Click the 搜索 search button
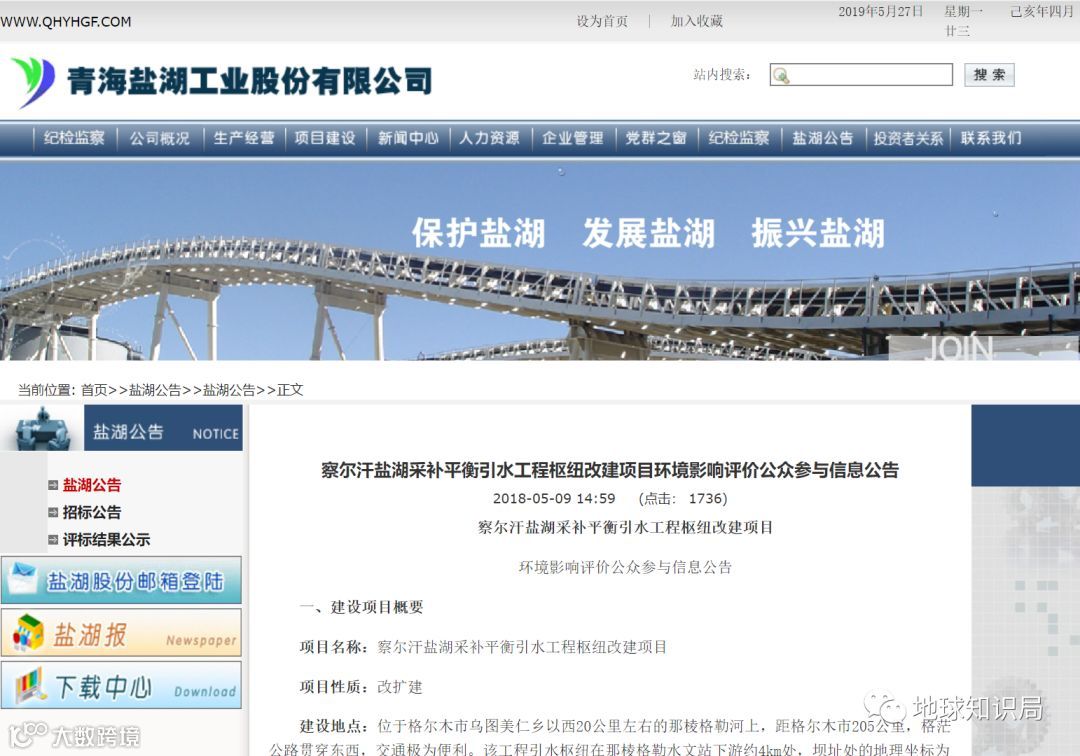This screenshot has width=1080, height=756. [x=989, y=74]
